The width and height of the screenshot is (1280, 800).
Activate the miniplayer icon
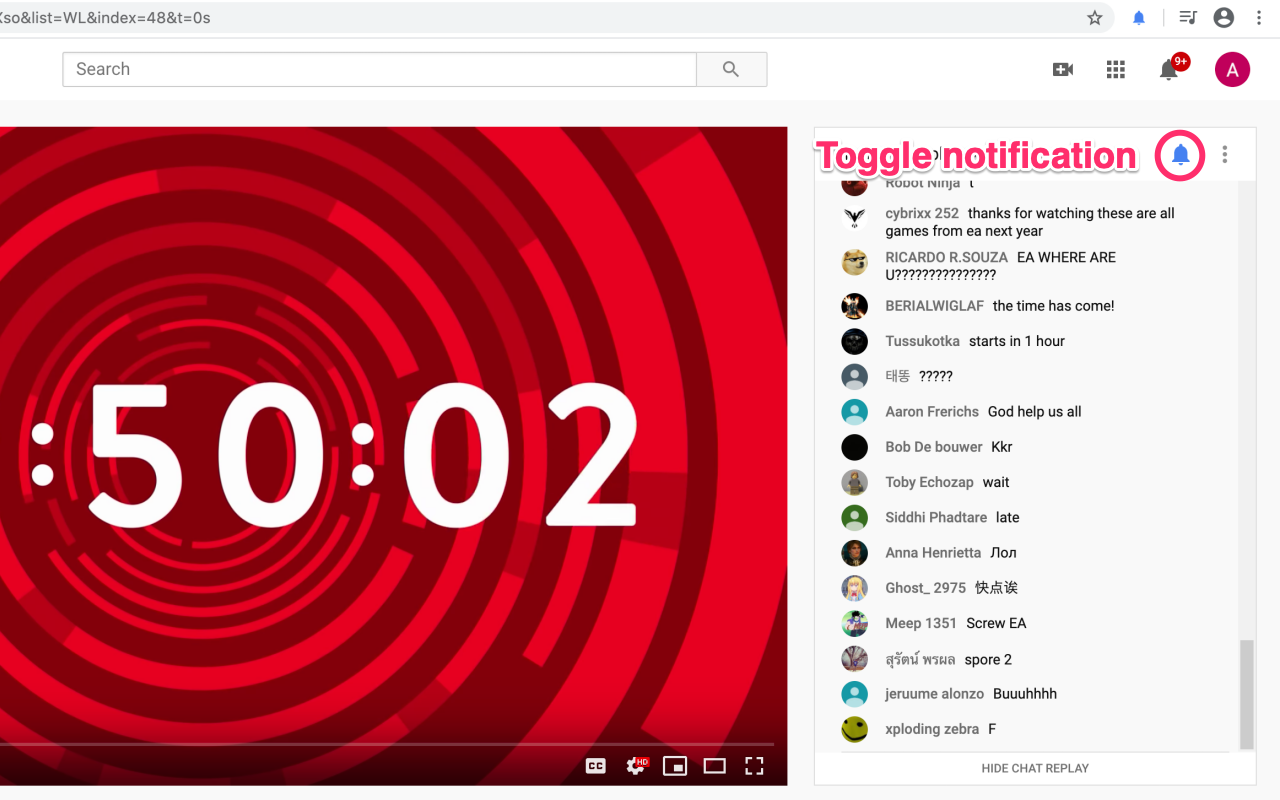[675, 766]
